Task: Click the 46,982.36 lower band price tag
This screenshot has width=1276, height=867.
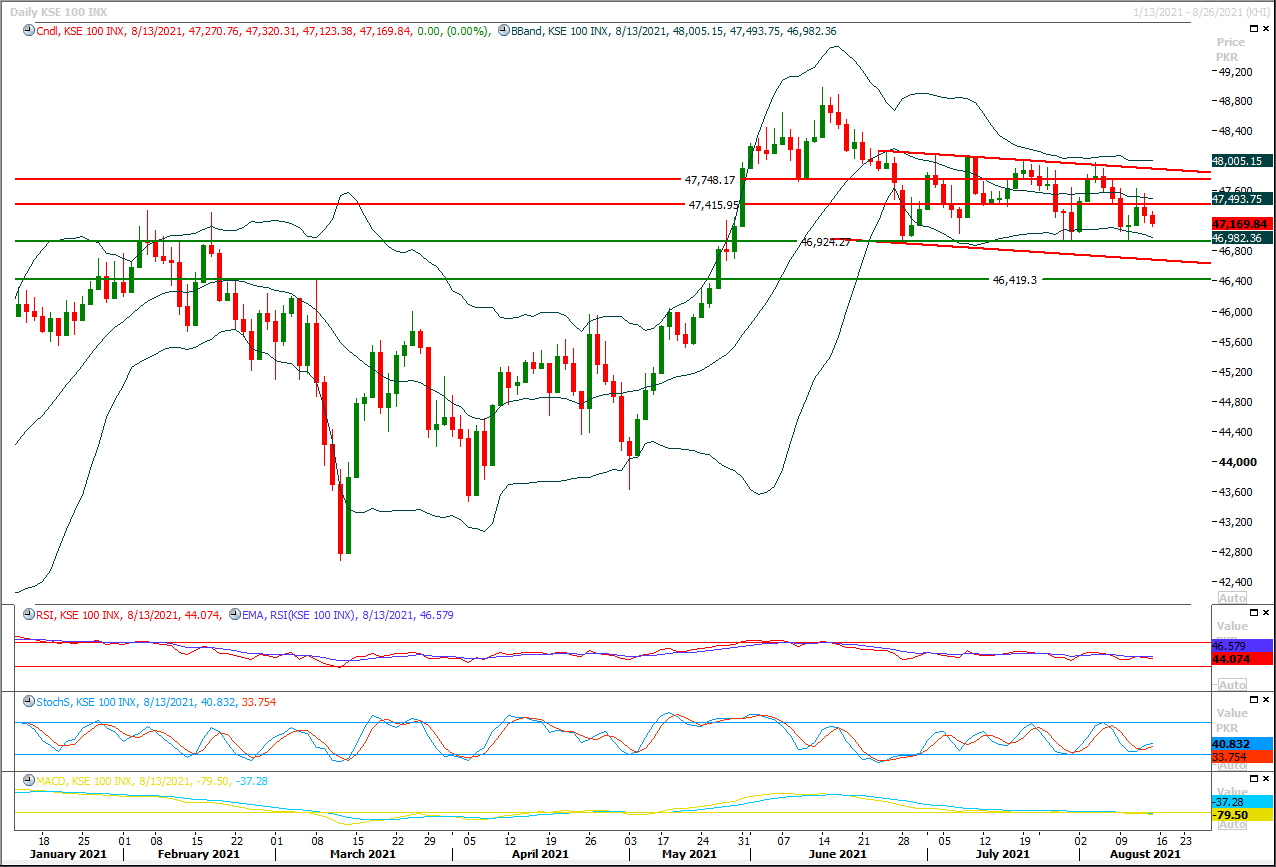Action: 1240,238
